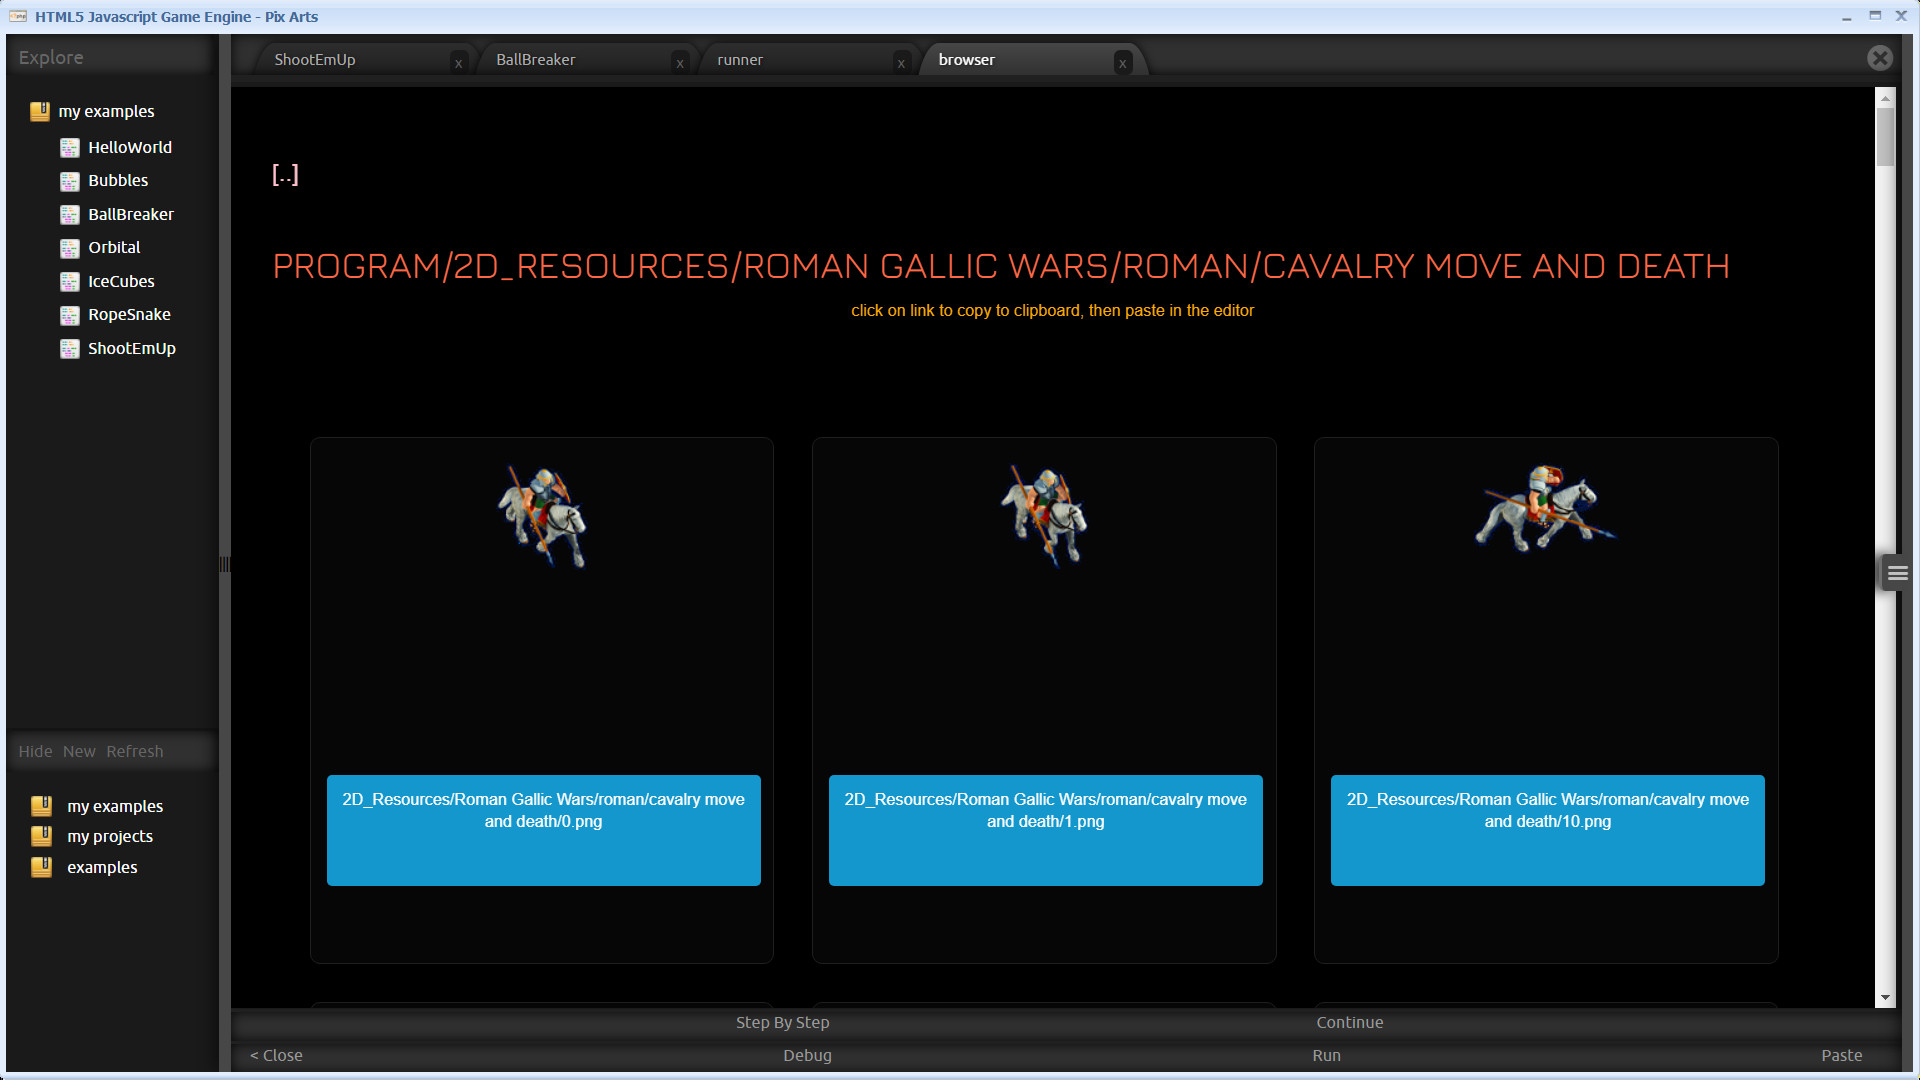
Task: Click the Bubbles project icon
Action: [x=69, y=181]
